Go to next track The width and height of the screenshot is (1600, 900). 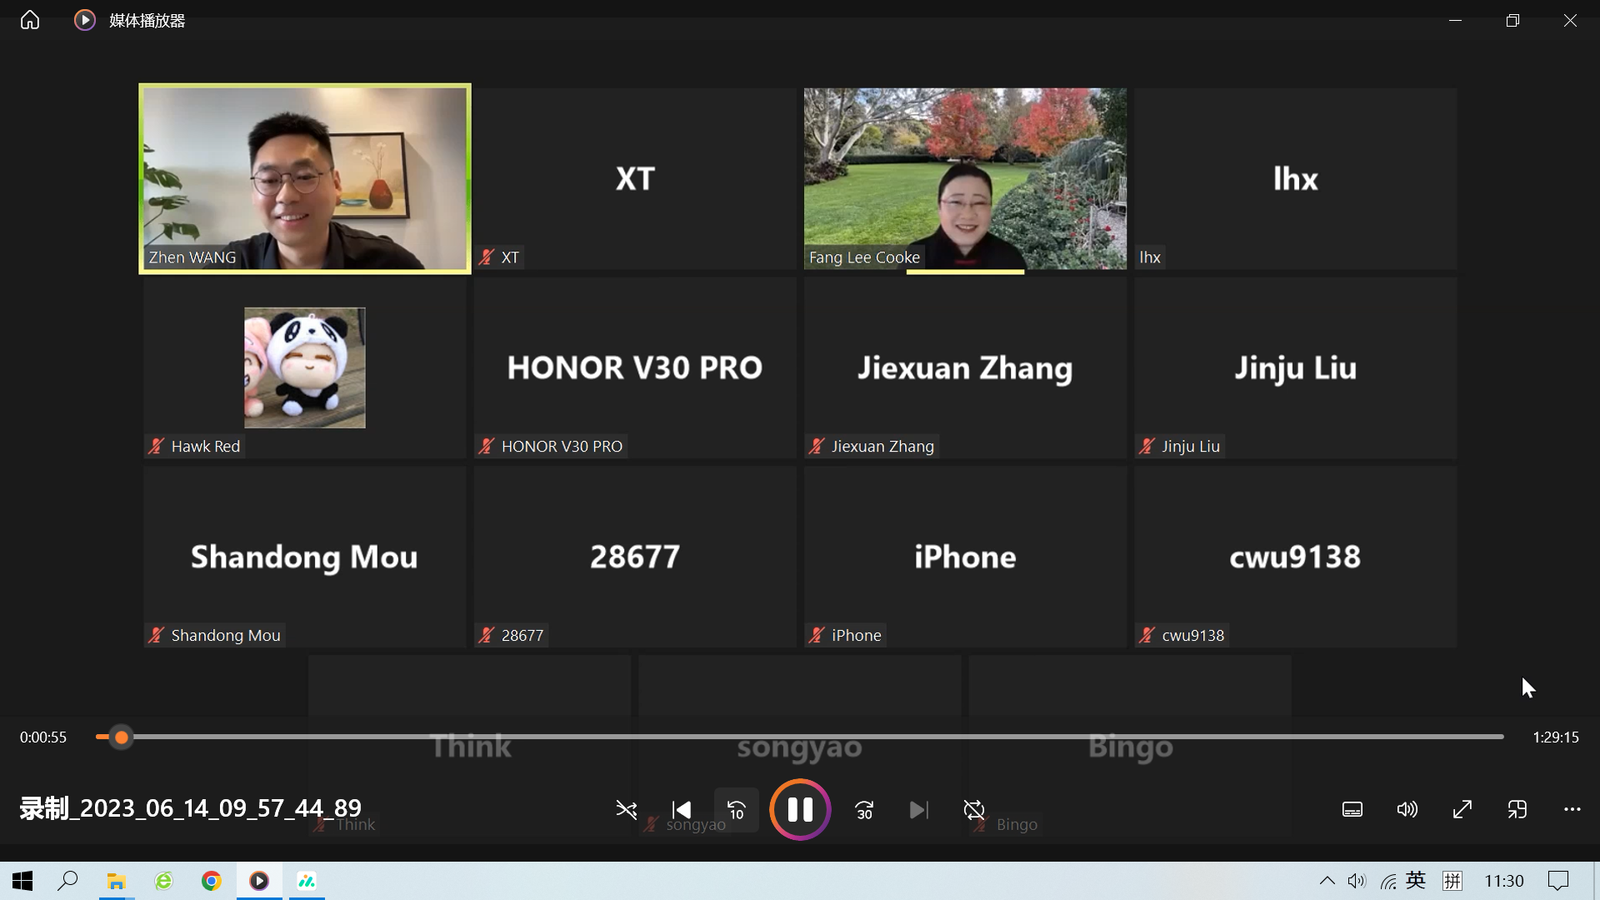pyautogui.click(x=918, y=809)
